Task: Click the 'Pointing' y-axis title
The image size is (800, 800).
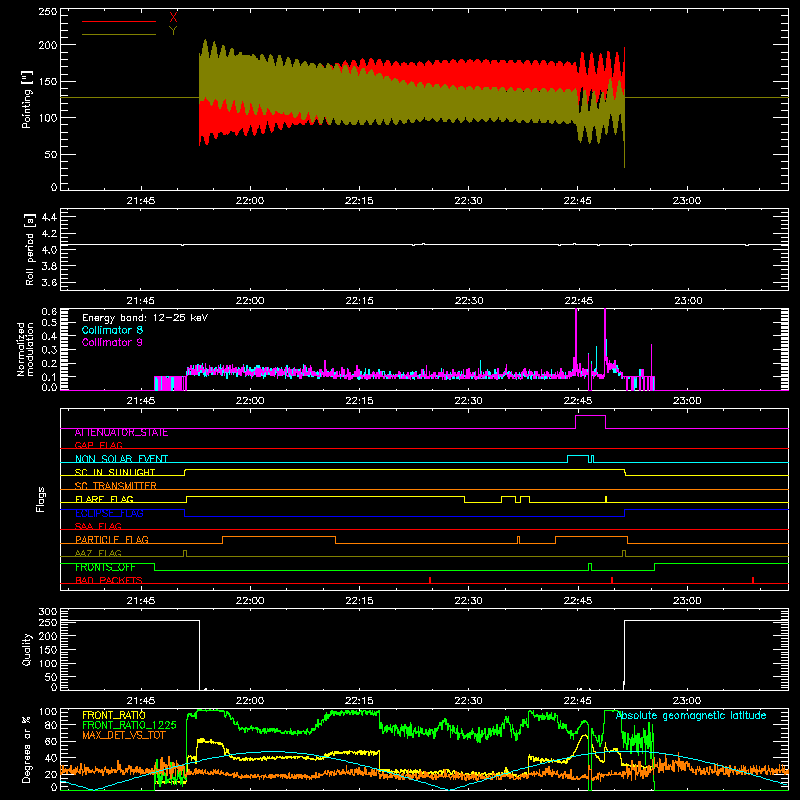Action: (27, 99)
